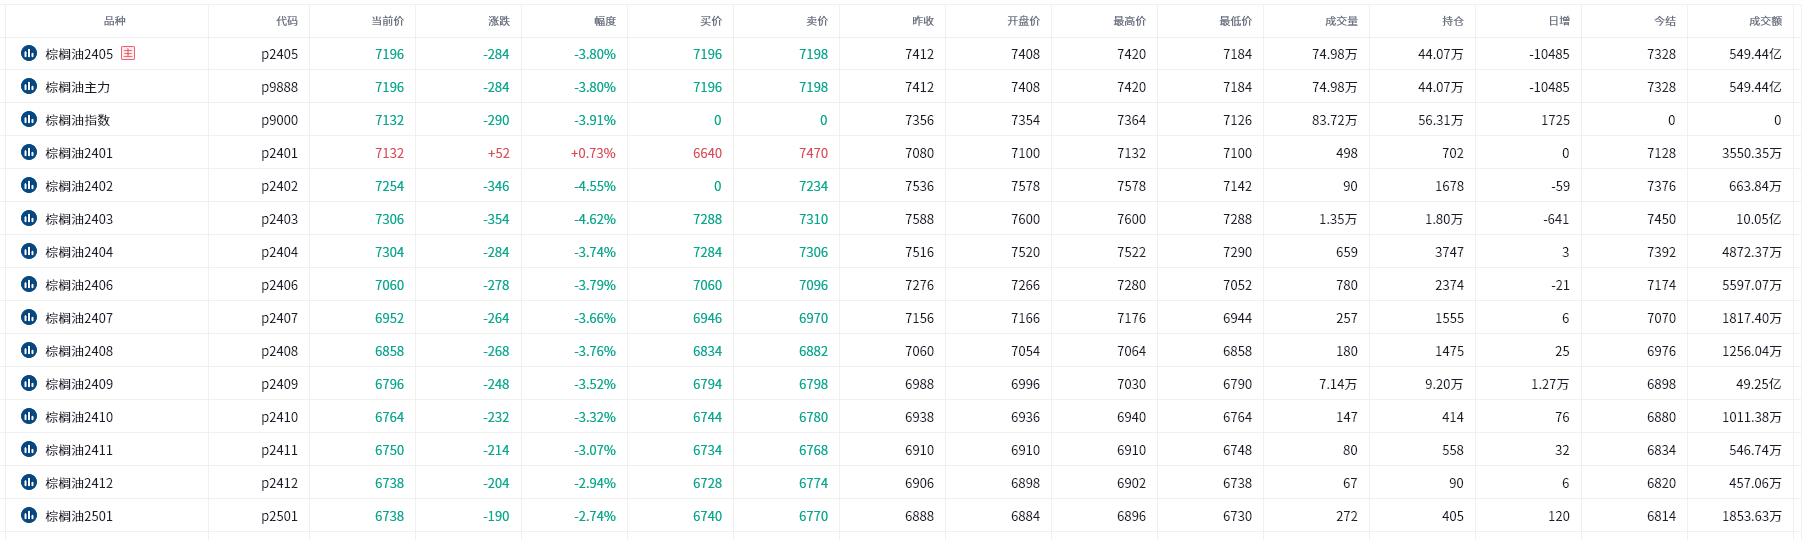
Task: Select the chart icon for 棕榈油2401
Action: [29, 152]
